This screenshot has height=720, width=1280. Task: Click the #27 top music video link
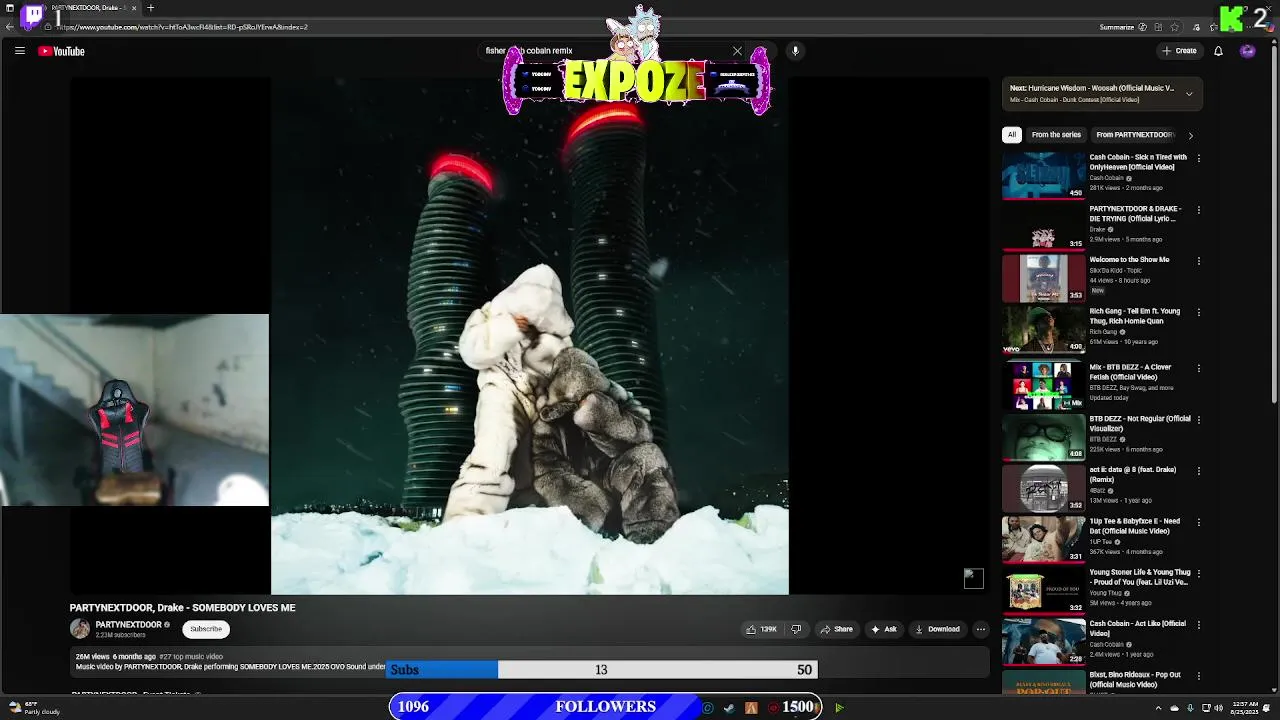(191, 657)
